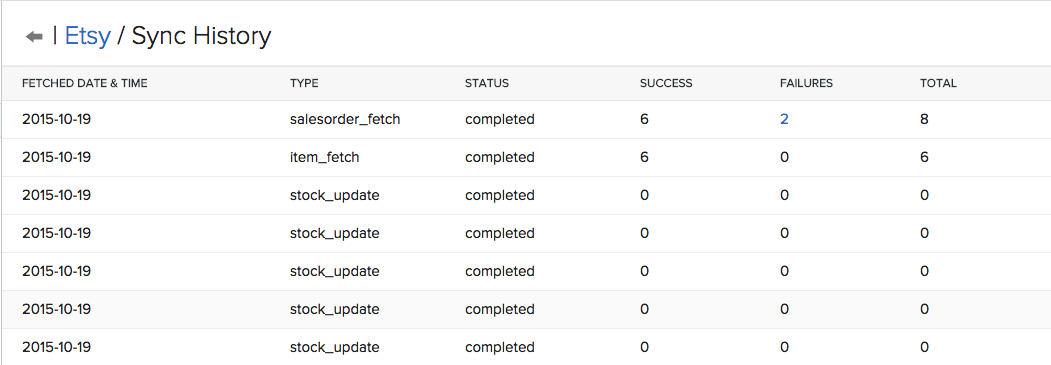Image resolution: width=1051 pixels, height=365 pixels.
Task: Click the Type column header
Action: (304, 84)
